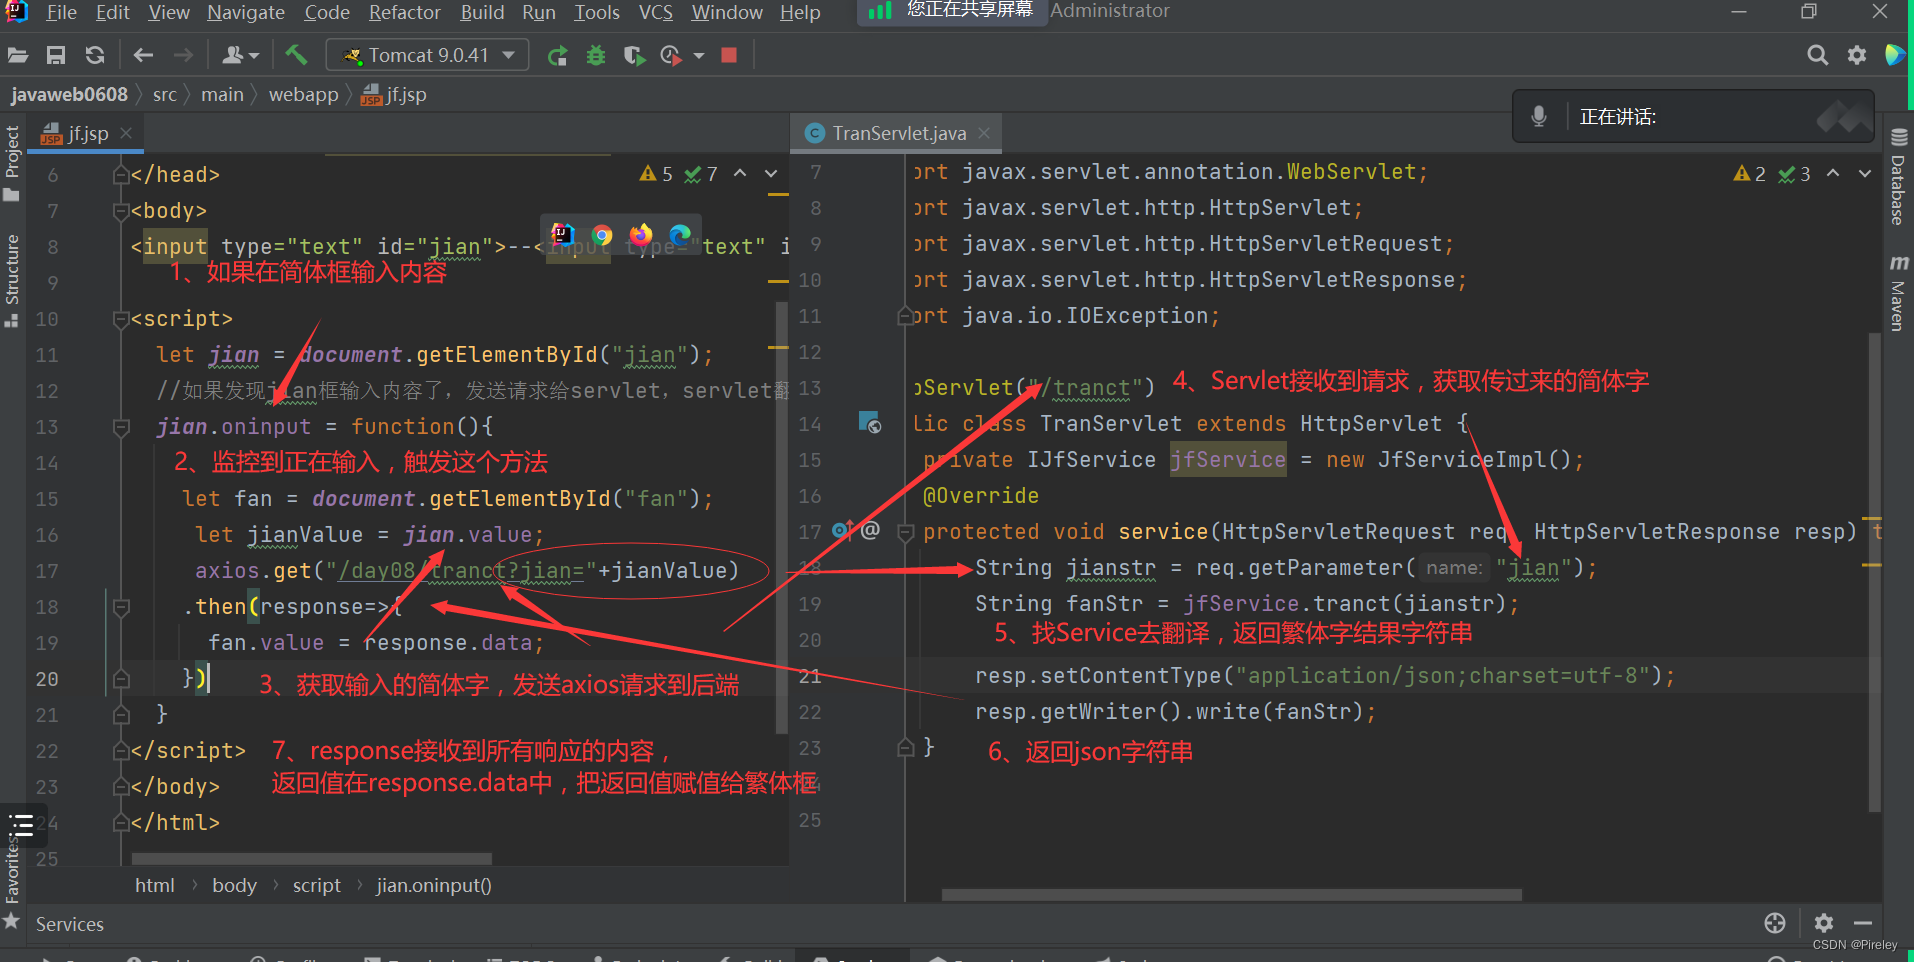This screenshot has height=962, width=1914.
Task: Go to previous highlighted error in jf.jsp
Action: [x=740, y=173]
